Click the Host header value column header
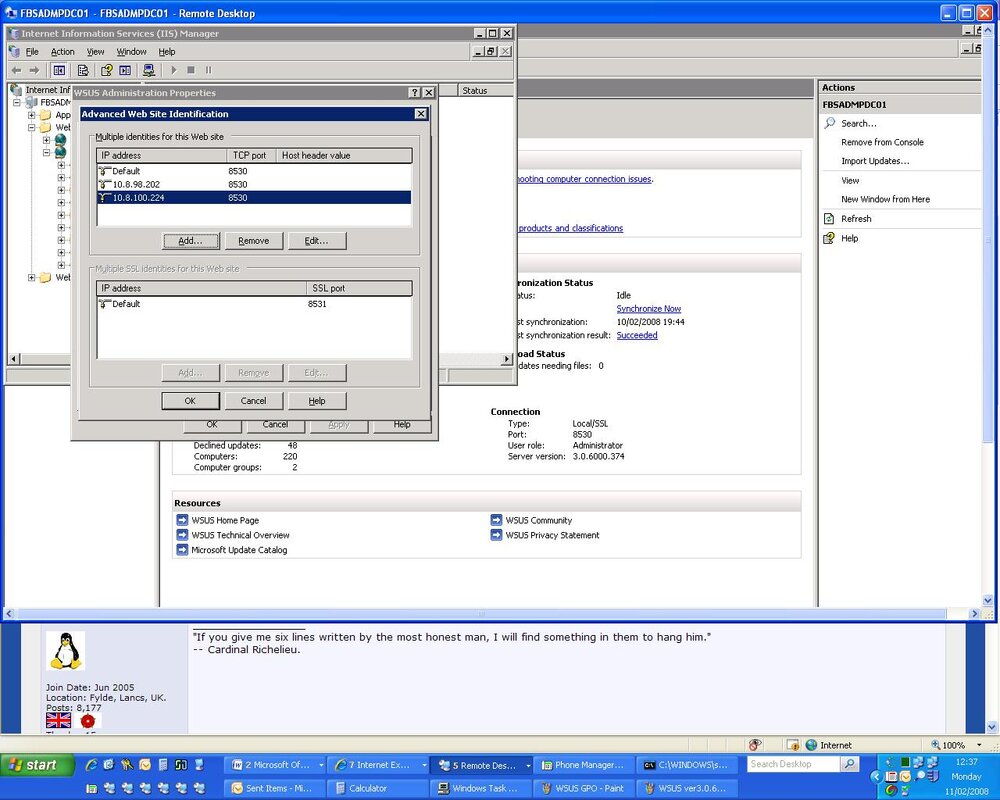This screenshot has width=1000, height=800. [x=344, y=155]
